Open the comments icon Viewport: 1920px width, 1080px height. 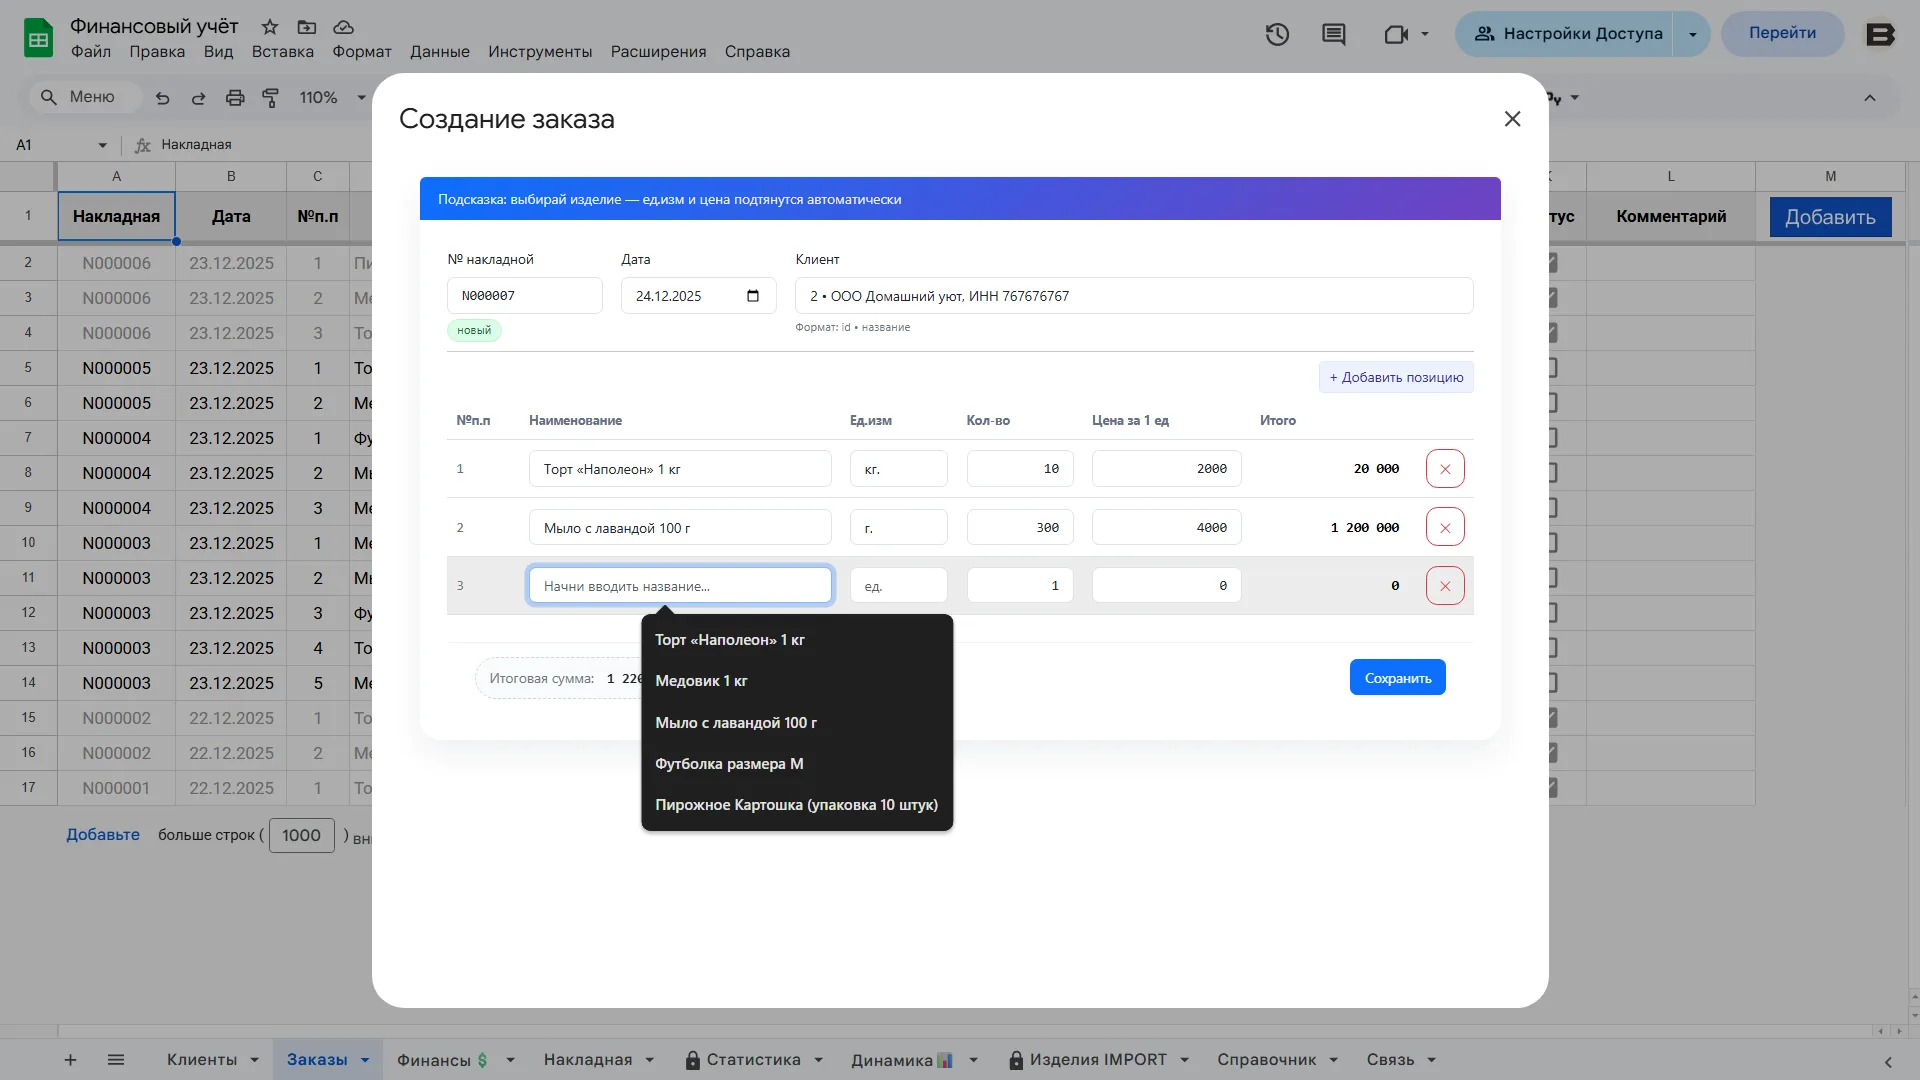[1333, 35]
